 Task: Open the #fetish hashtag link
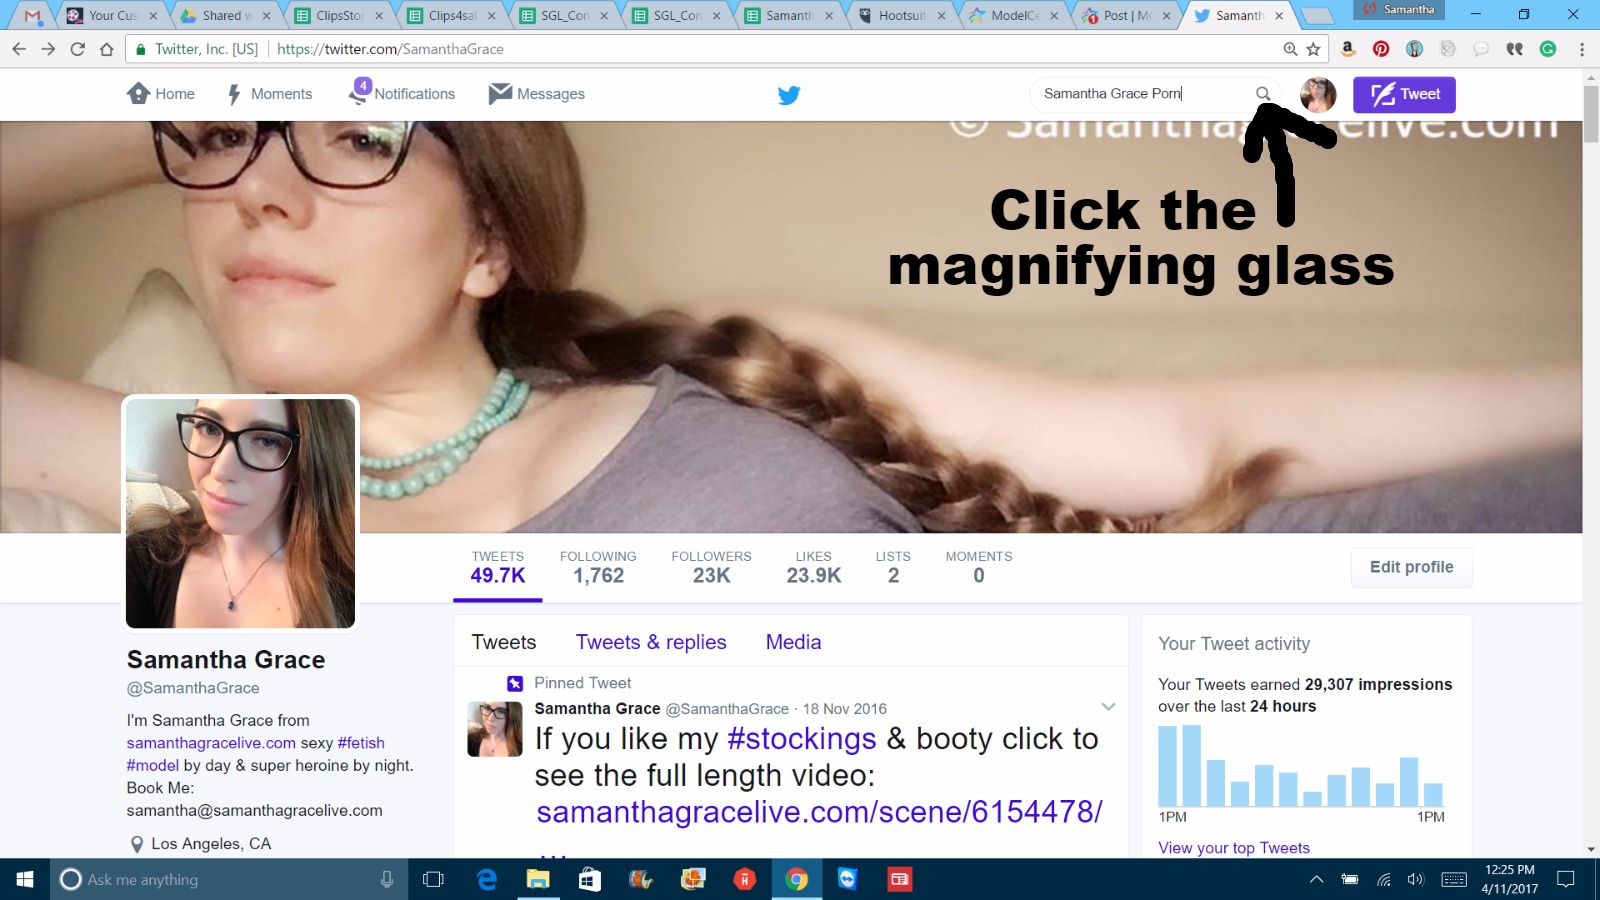[361, 743]
